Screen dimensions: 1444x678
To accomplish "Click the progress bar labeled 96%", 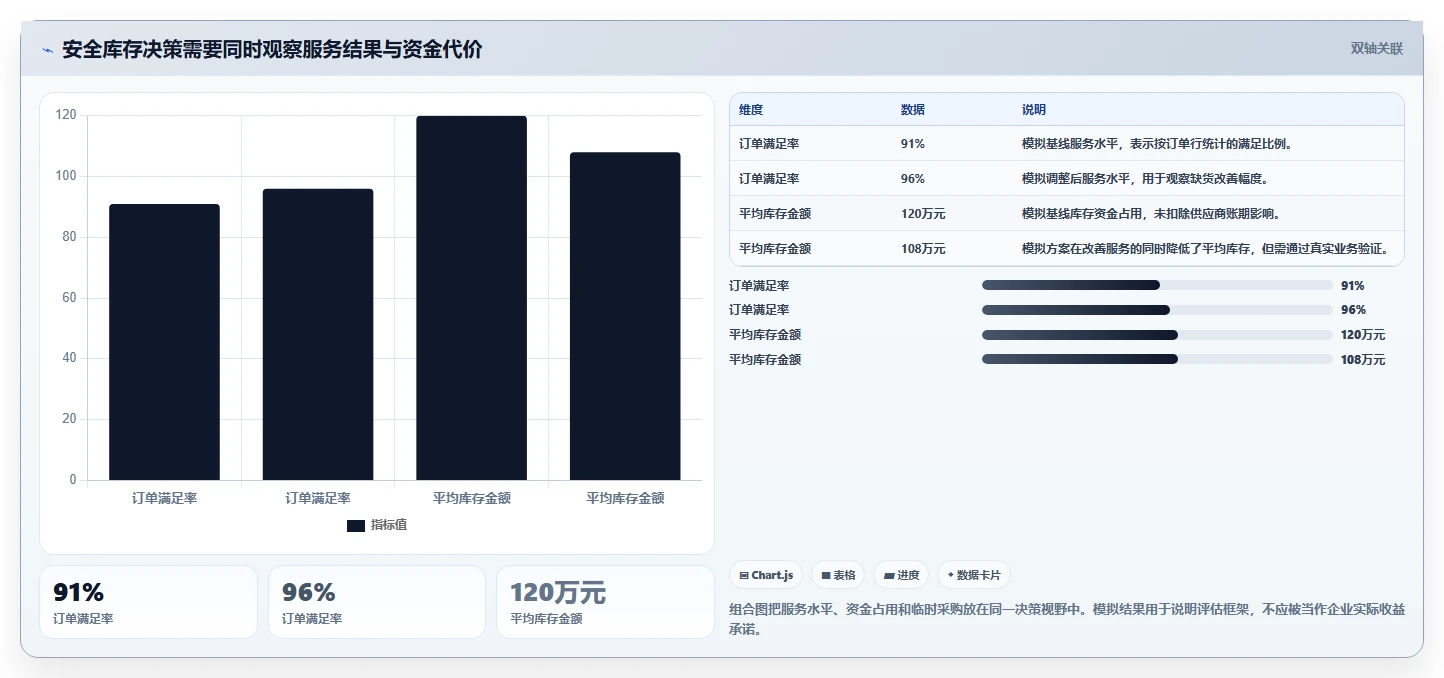I will click(1157, 310).
